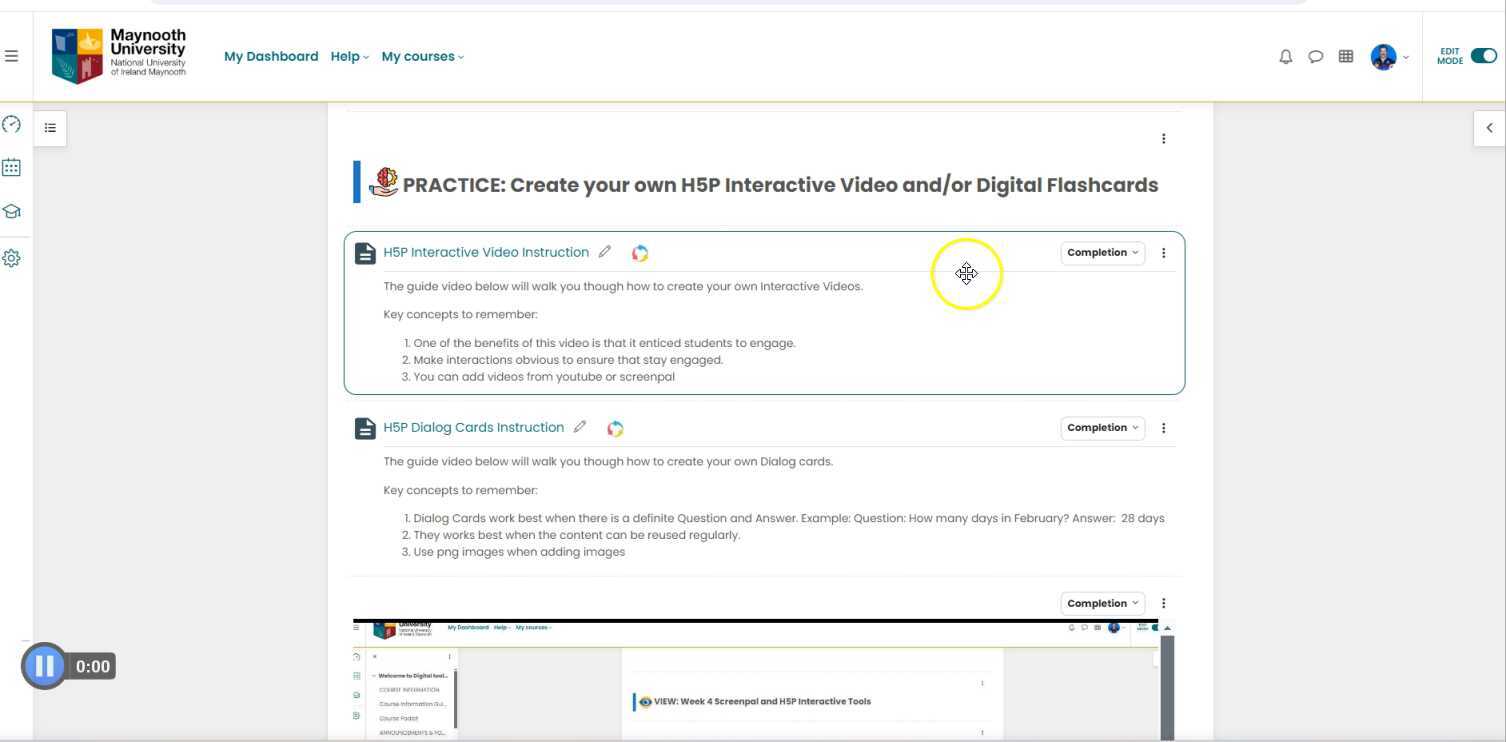
Task: Click the Maynooth University logo
Action: [x=119, y=56]
